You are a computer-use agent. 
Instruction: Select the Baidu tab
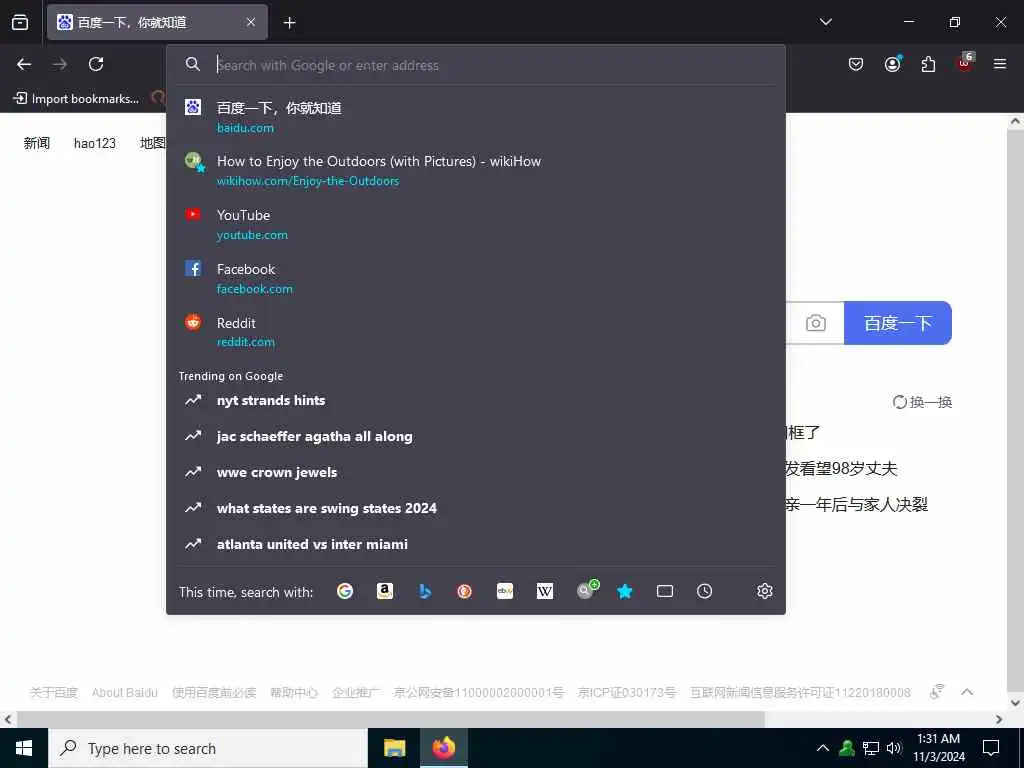click(x=157, y=22)
